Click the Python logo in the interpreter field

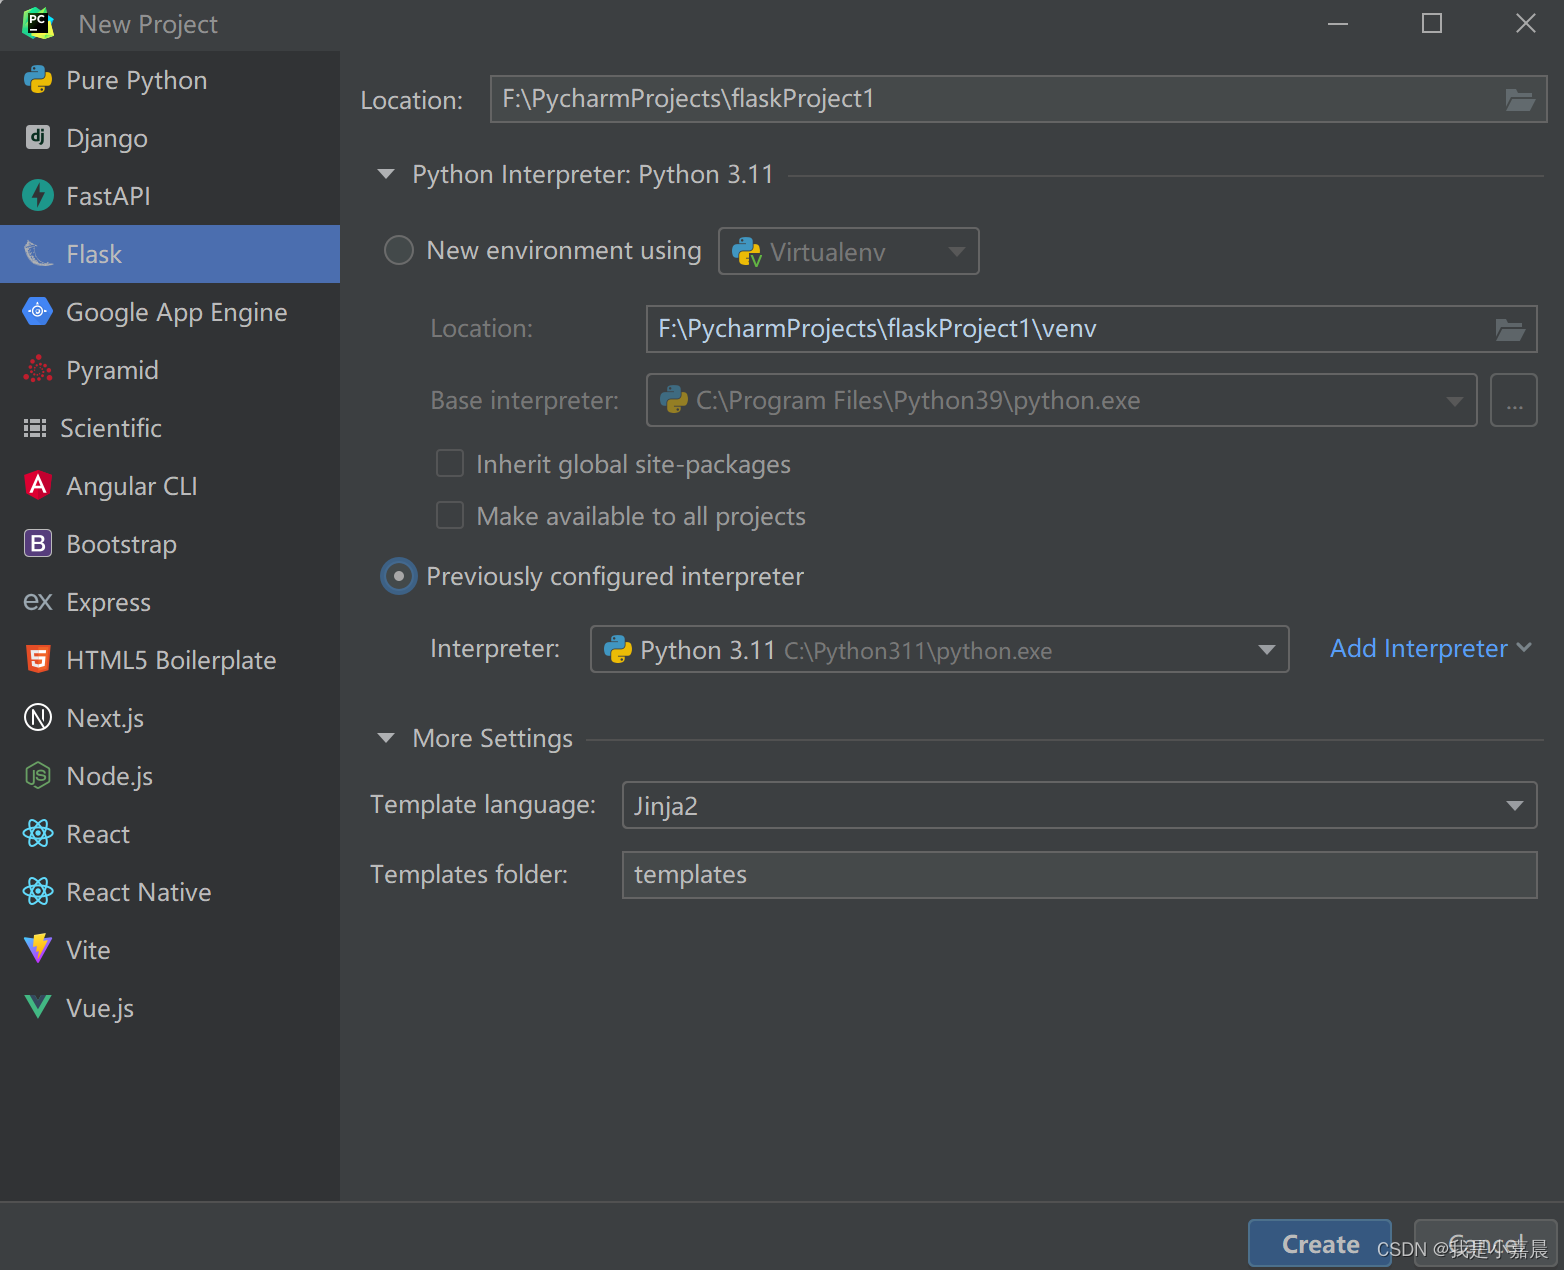click(620, 649)
